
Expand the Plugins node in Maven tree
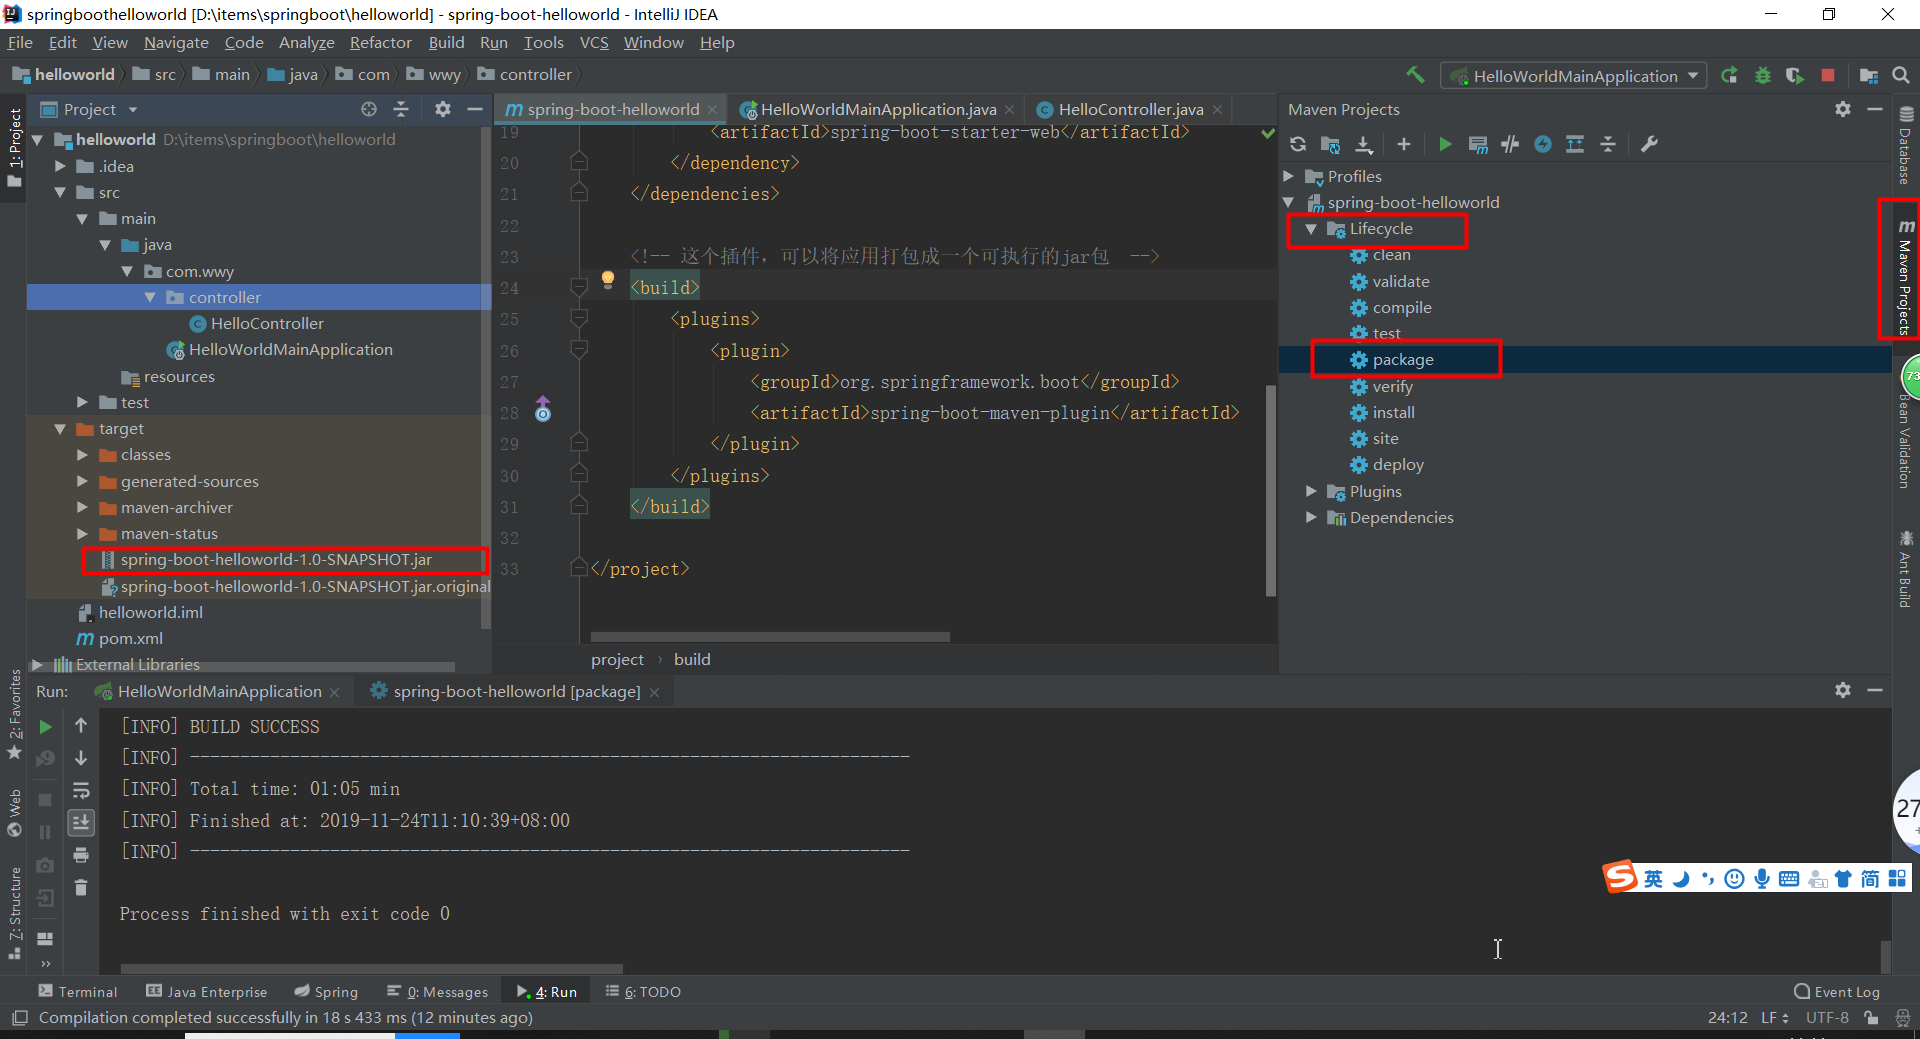(1311, 491)
